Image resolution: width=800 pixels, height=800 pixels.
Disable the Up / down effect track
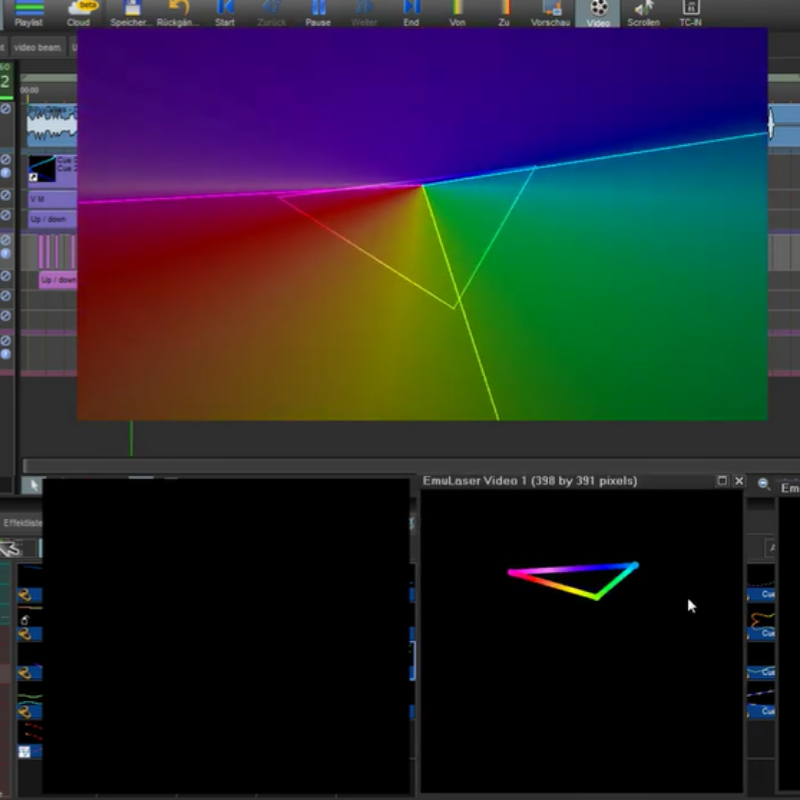(7, 216)
